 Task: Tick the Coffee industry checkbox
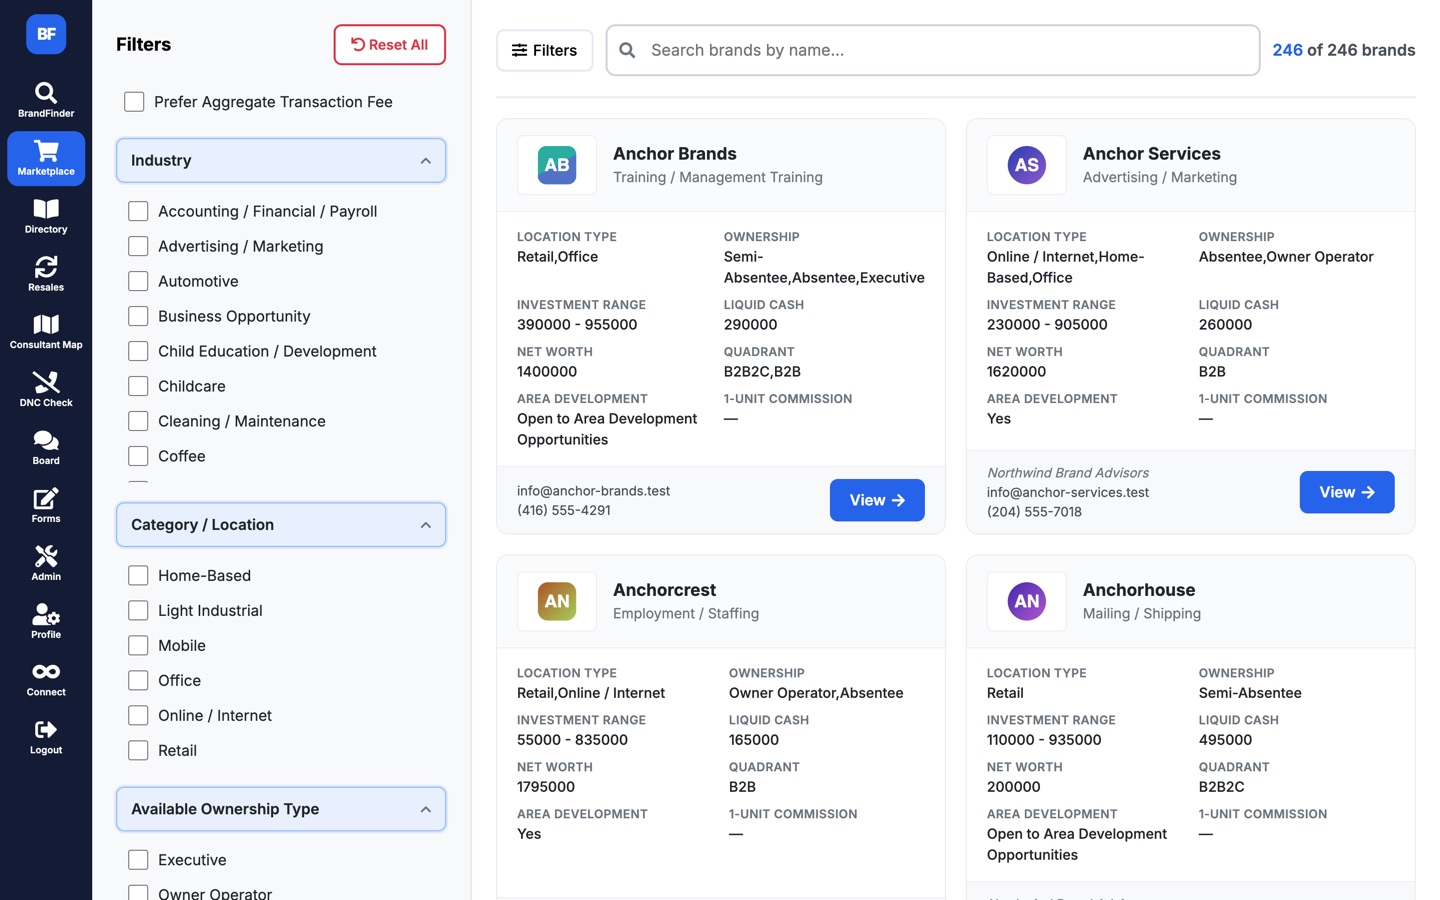(138, 456)
